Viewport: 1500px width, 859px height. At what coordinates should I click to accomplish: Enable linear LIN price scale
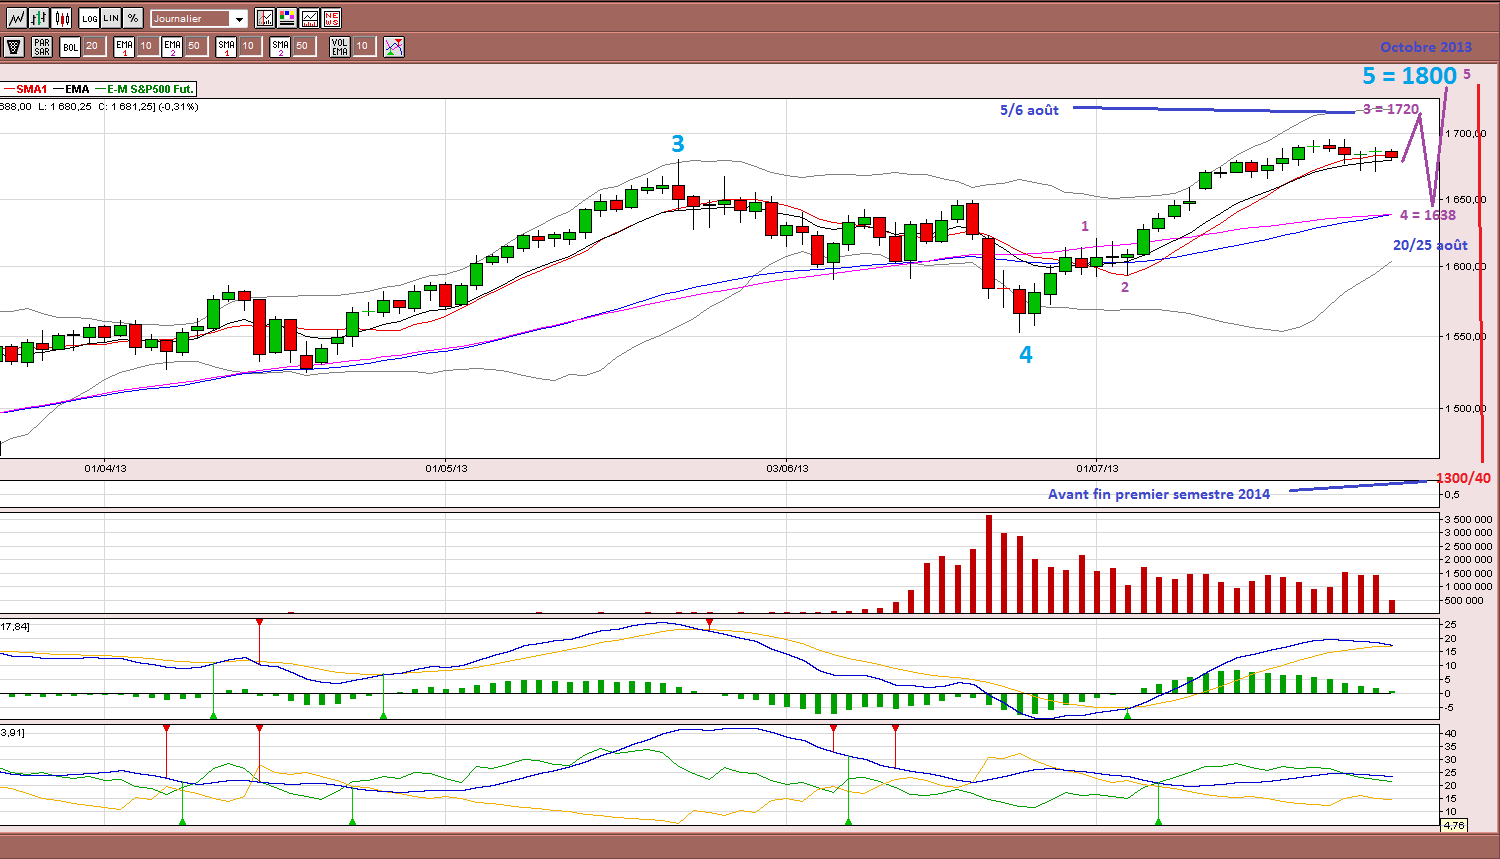point(111,18)
